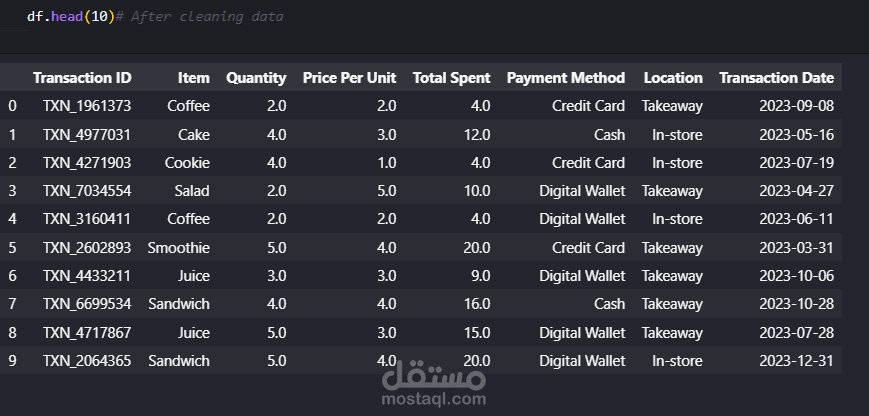Click the Transaction ID column header
The image size is (869, 416).
point(82,77)
